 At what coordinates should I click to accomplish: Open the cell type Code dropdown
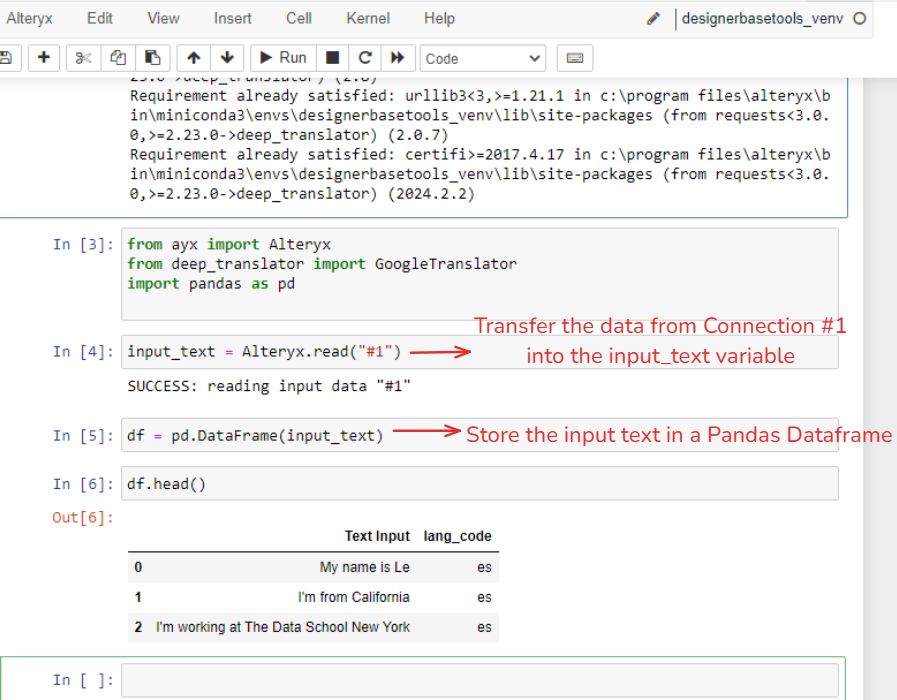[483, 58]
